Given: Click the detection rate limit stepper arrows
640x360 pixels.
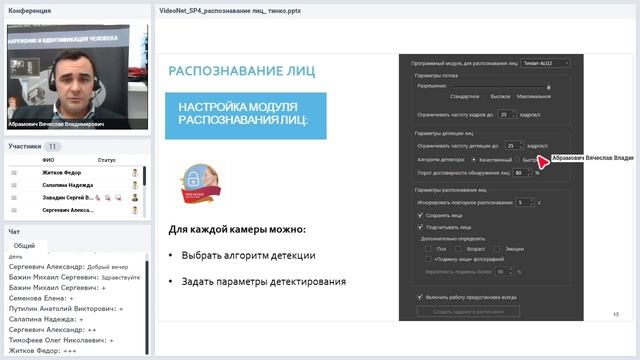Looking at the screenshot, I should pyautogui.click(x=521, y=146).
